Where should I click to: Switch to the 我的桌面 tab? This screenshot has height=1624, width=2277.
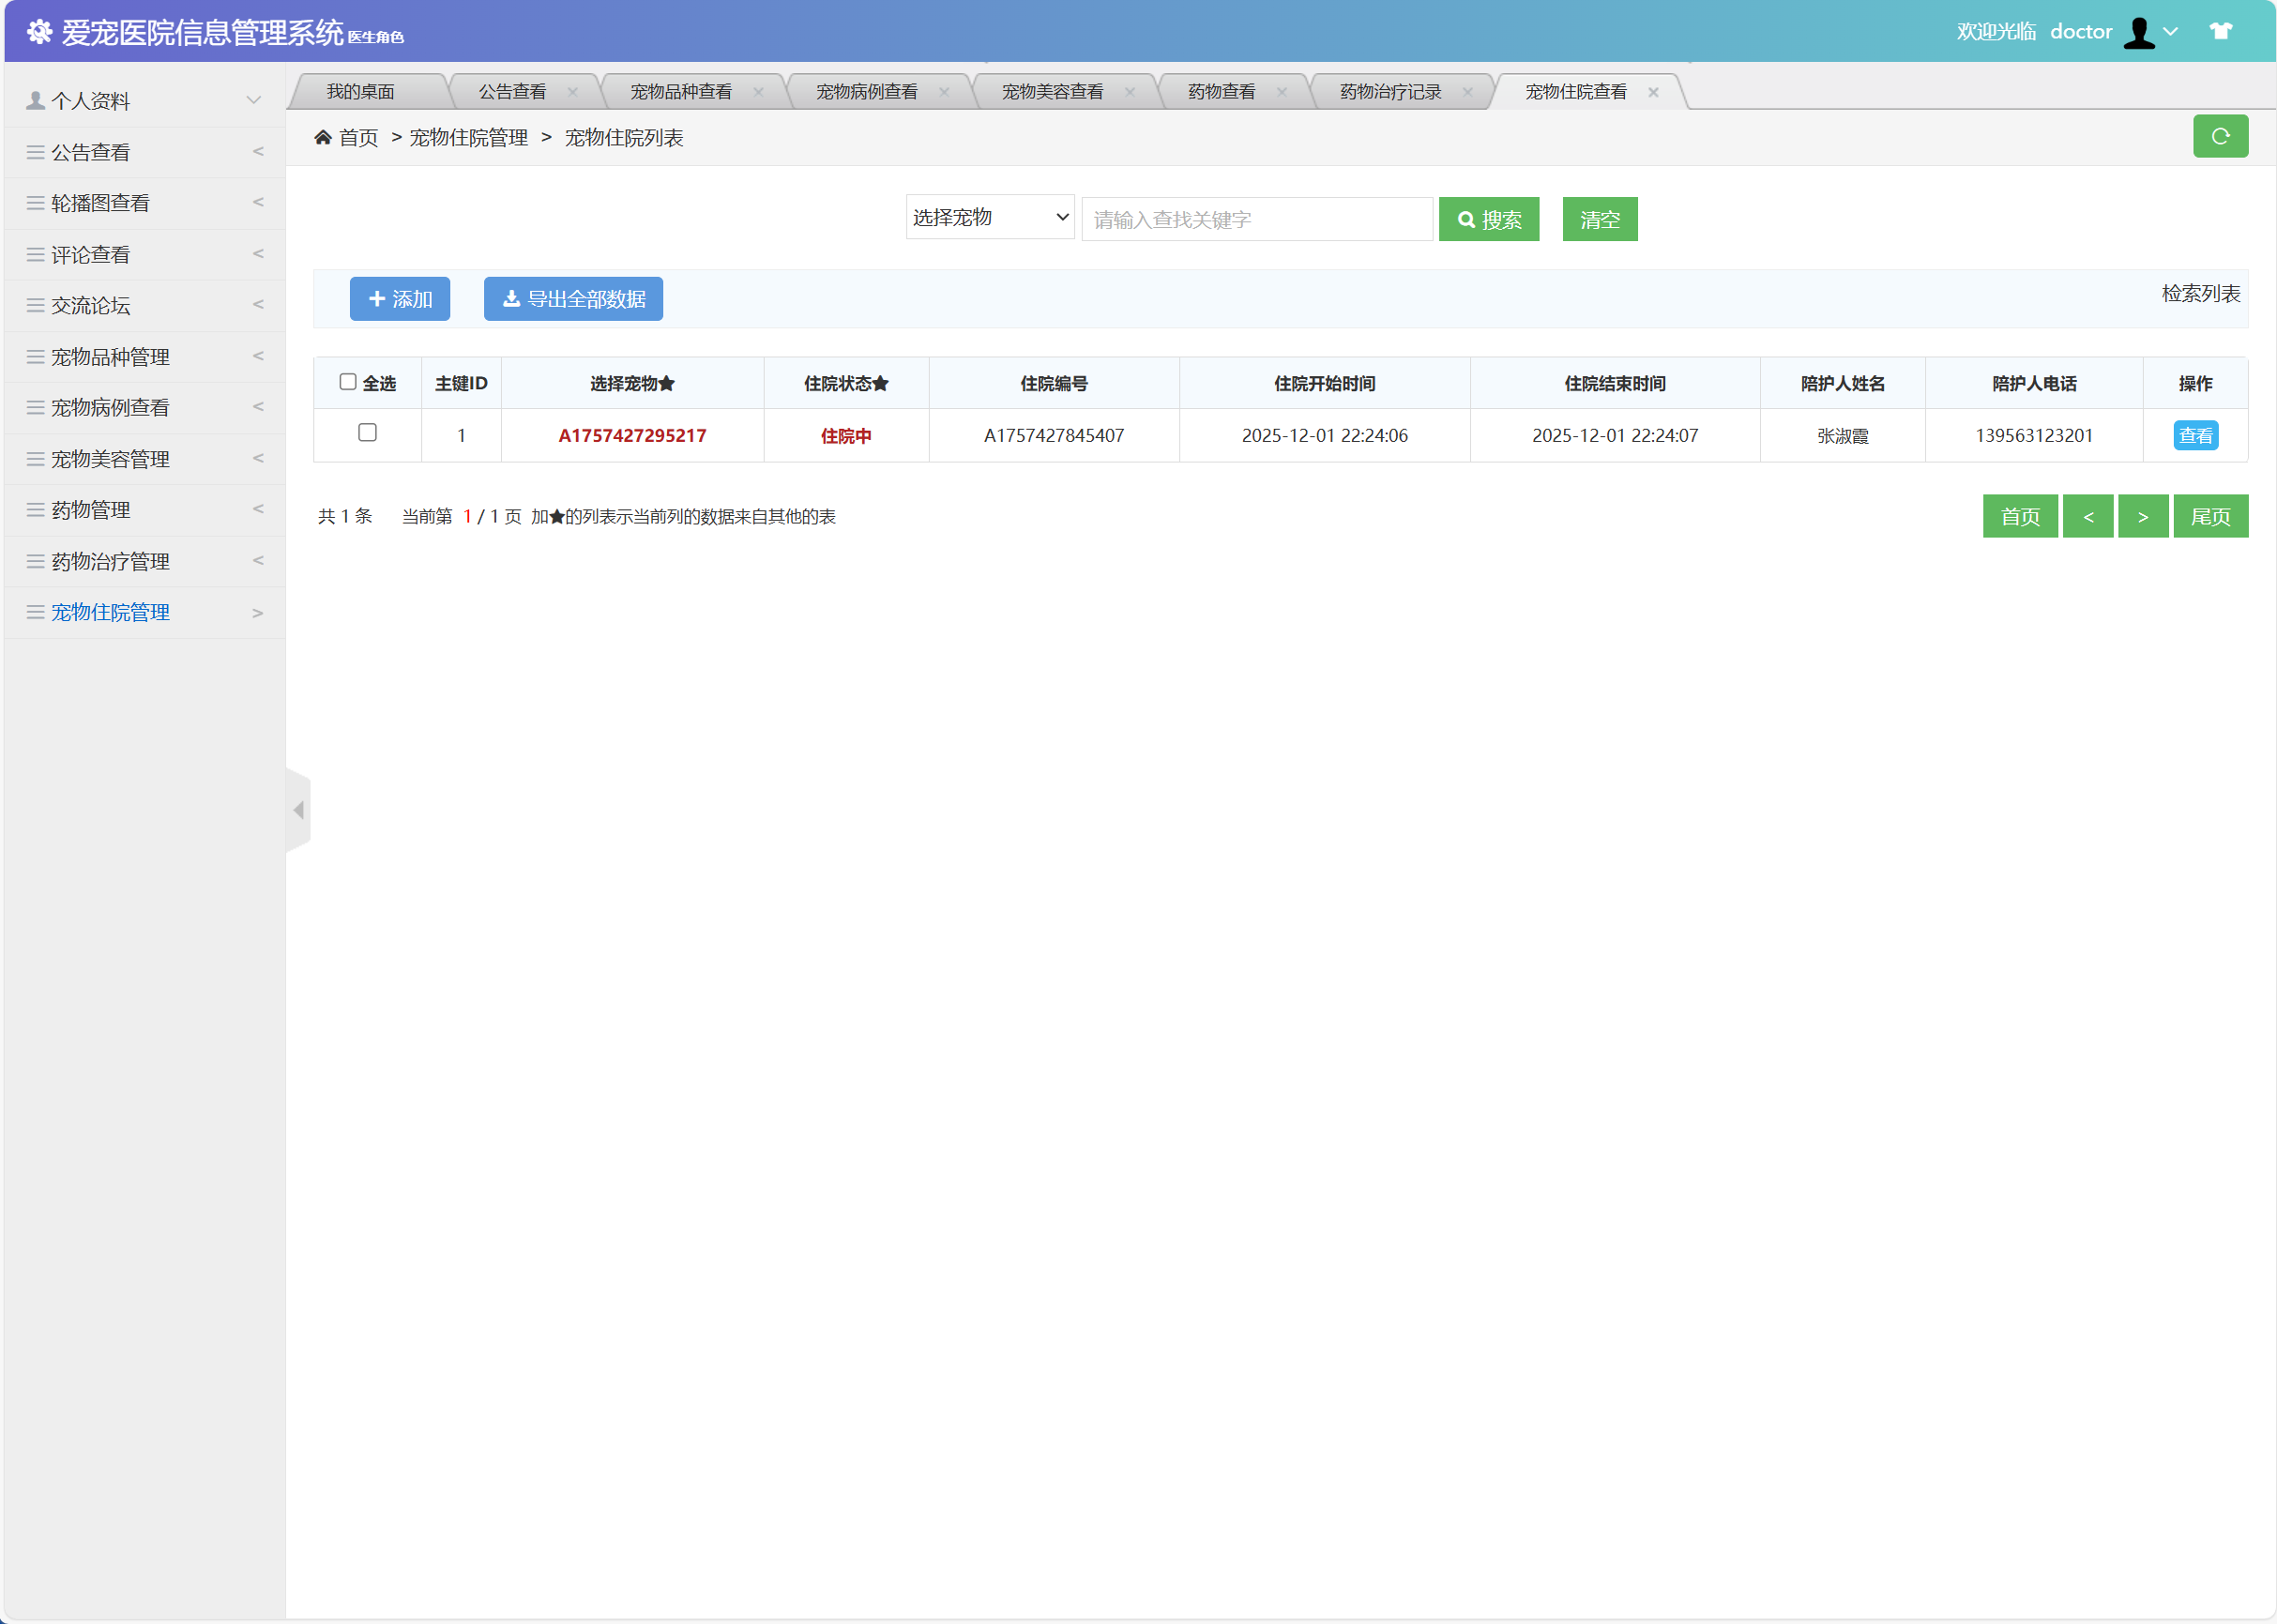click(360, 92)
